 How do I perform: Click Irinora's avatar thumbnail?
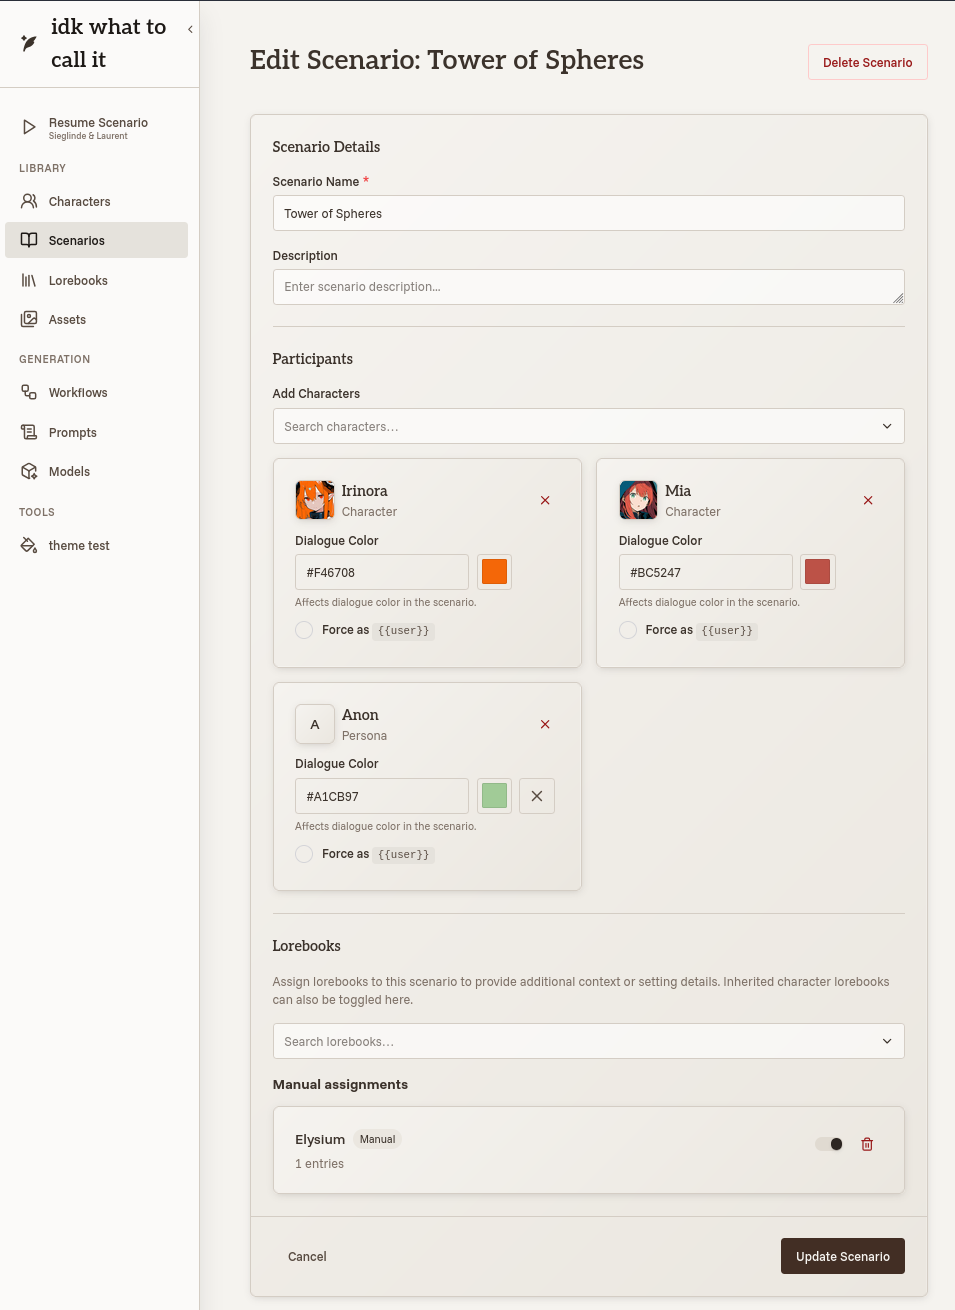tap(315, 500)
